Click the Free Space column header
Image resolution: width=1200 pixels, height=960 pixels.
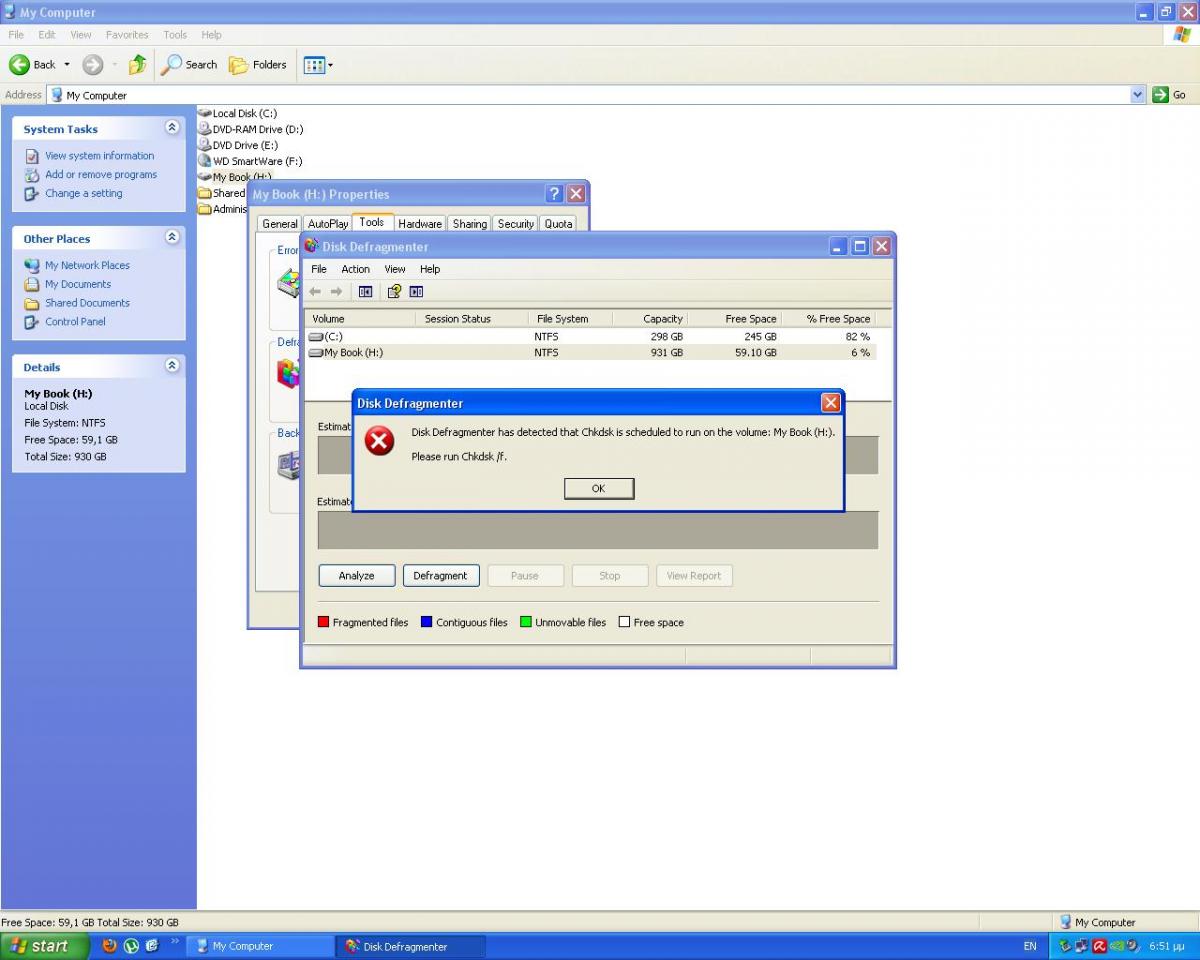(x=736, y=319)
